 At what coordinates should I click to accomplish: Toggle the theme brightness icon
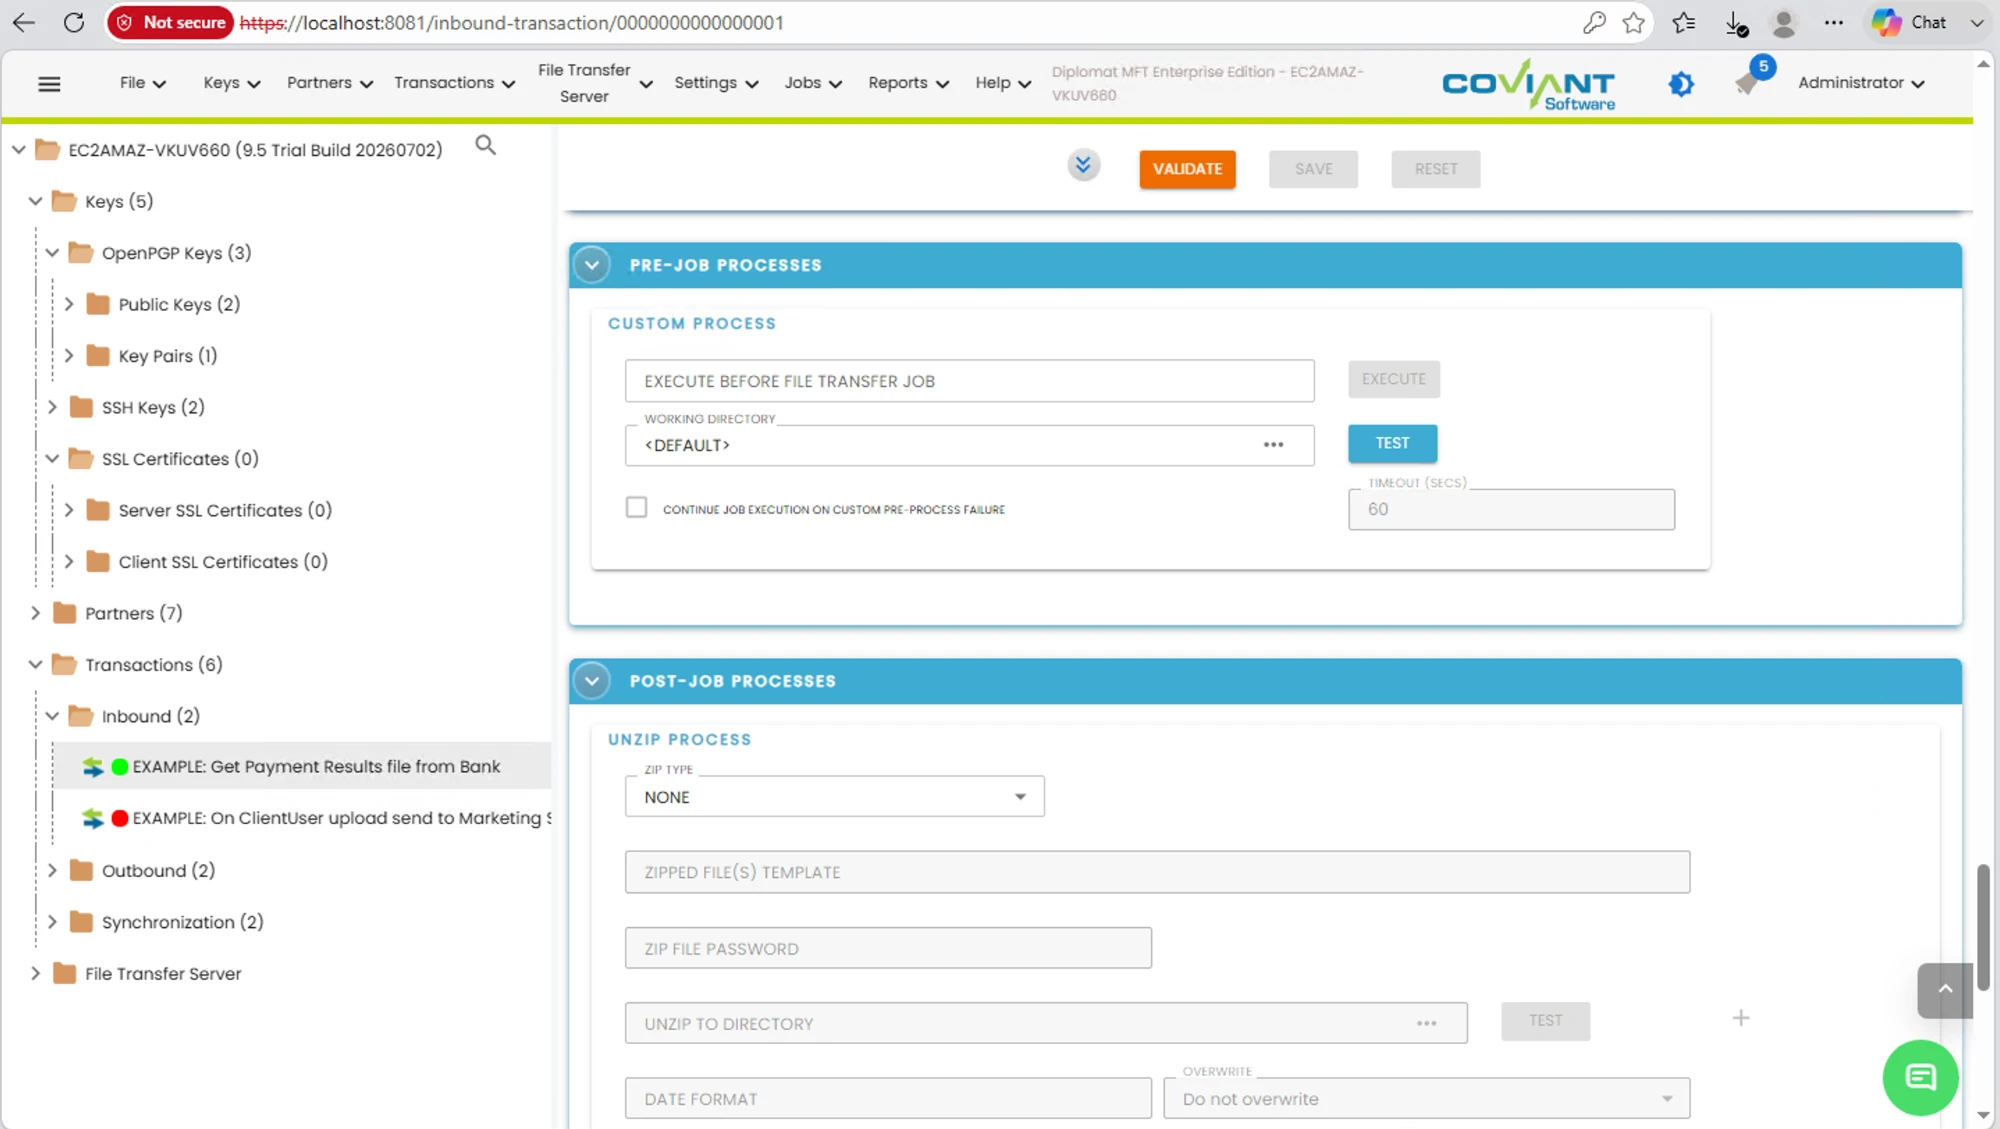tap(1681, 84)
